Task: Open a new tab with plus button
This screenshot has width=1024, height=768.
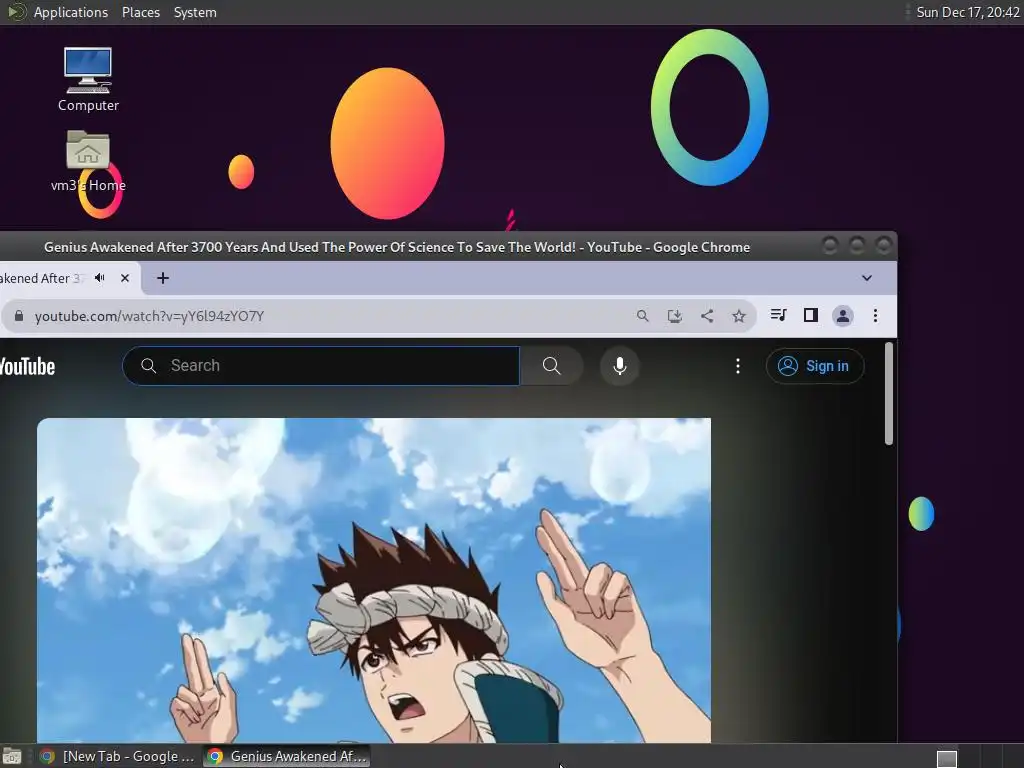Action: 163,278
